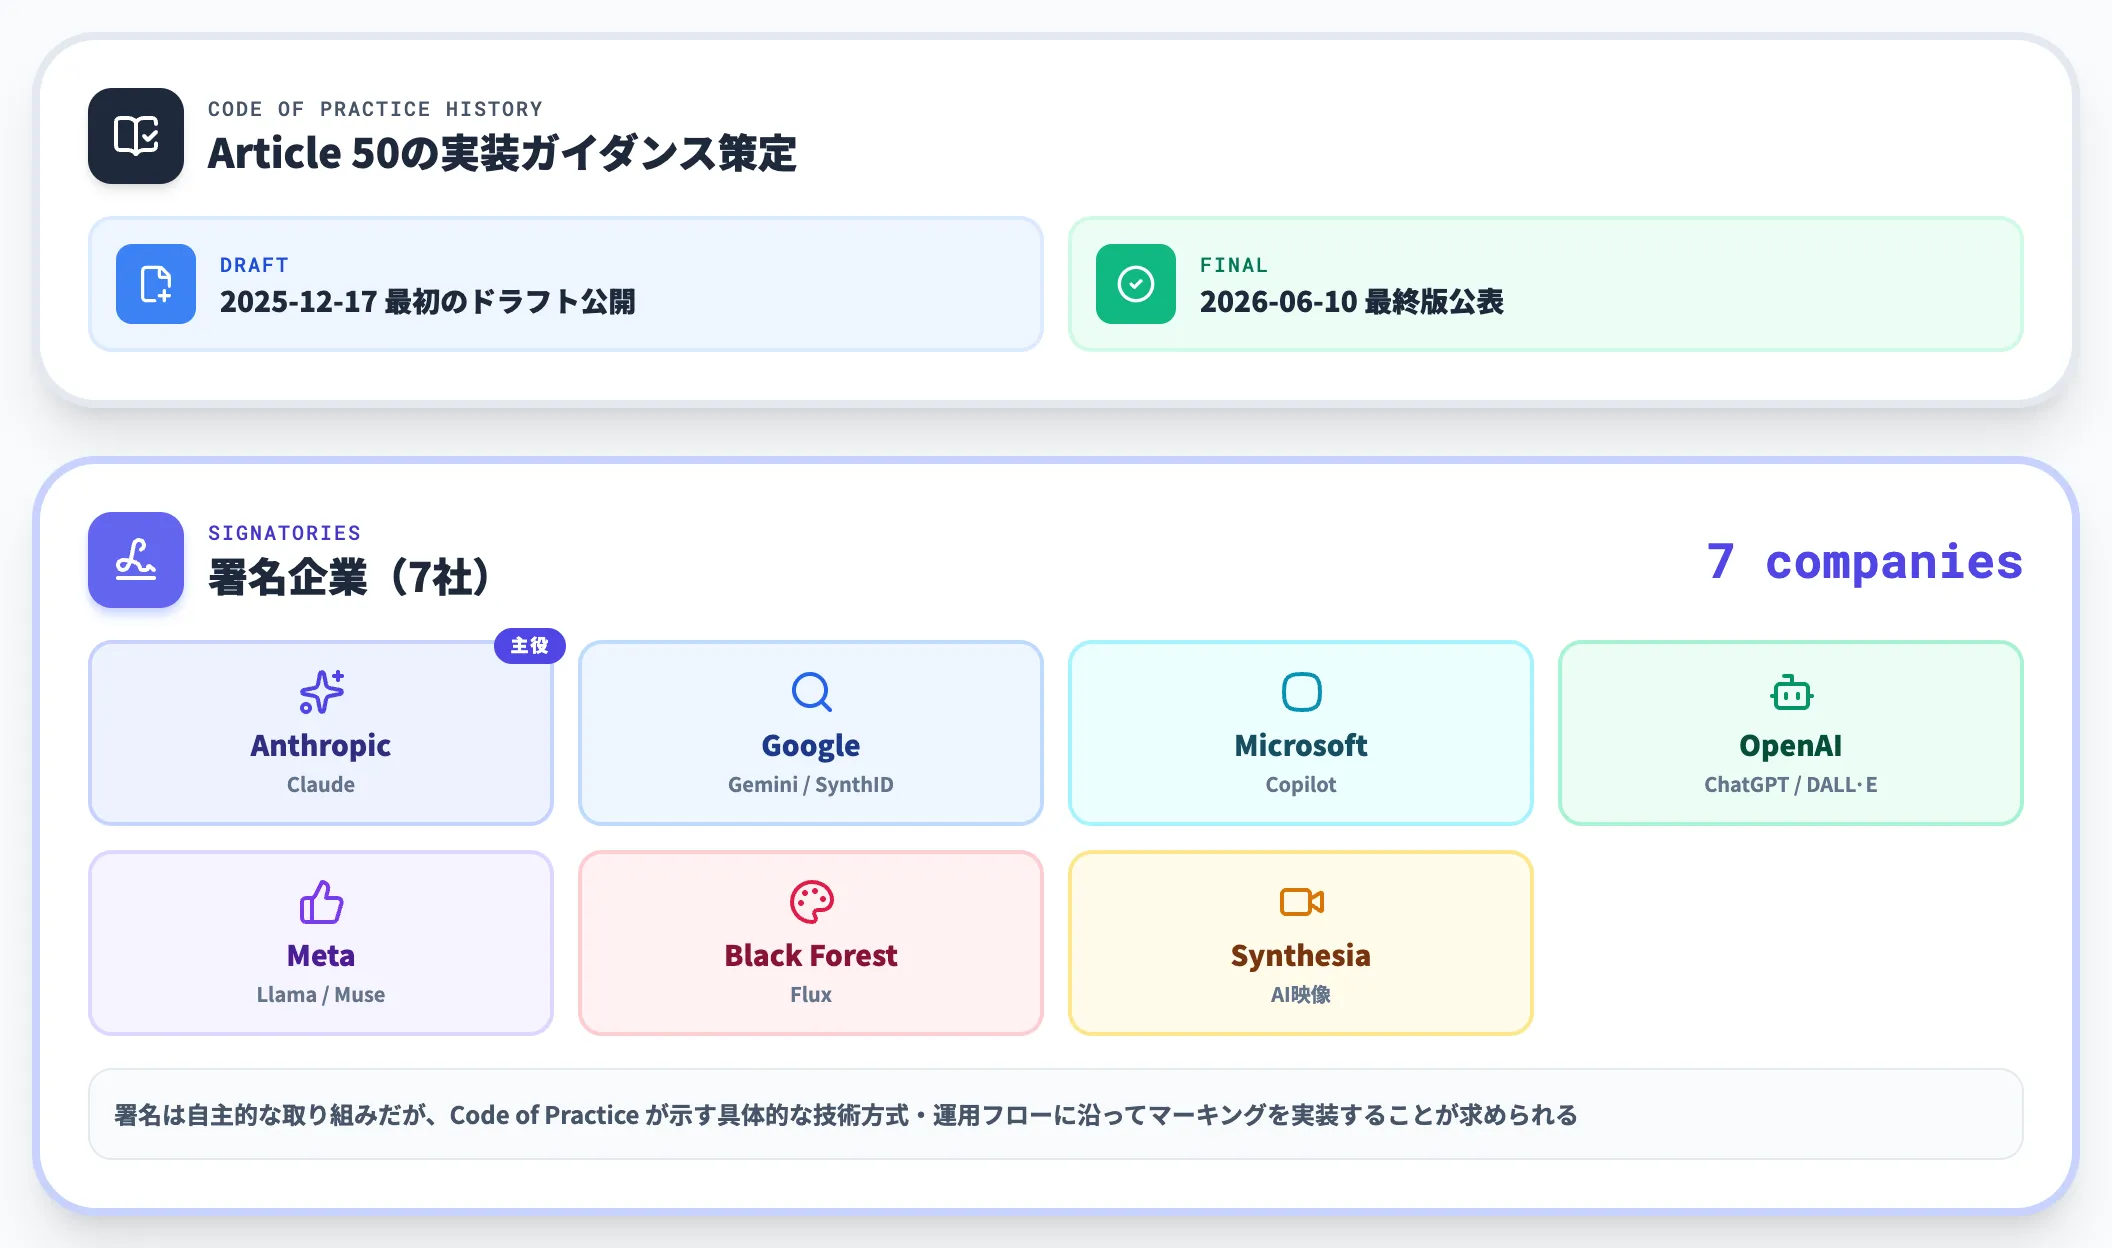Click the 'Flux' product label

point(811,995)
